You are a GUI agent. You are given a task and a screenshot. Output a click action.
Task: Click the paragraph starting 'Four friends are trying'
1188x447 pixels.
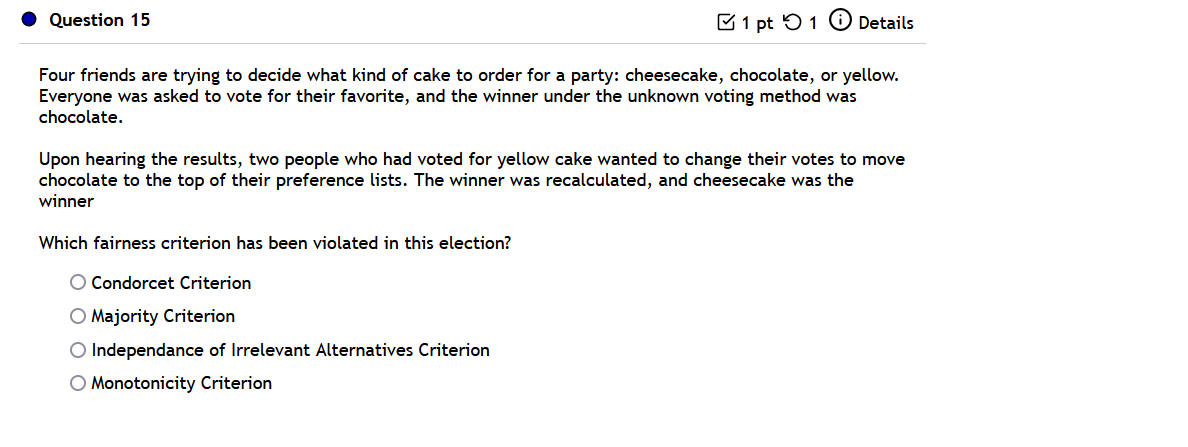(469, 97)
